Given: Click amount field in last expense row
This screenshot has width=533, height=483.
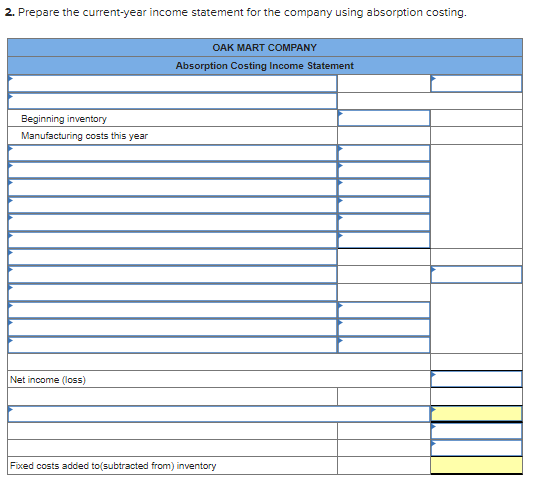Looking at the screenshot, I should [x=384, y=345].
